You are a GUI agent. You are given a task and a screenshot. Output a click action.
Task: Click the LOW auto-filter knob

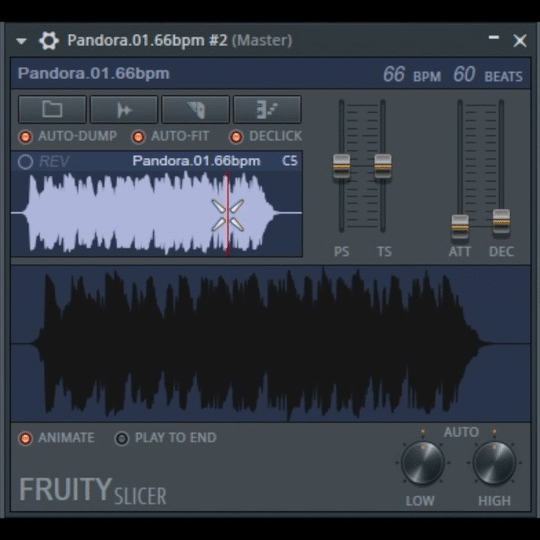(423, 463)
